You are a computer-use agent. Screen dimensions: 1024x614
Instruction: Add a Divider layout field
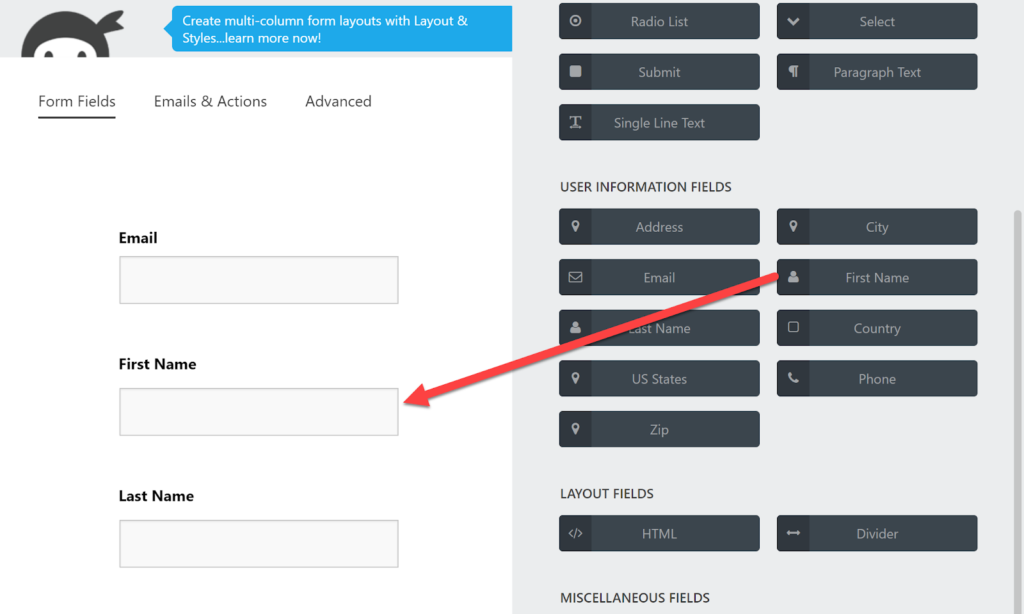pyautogui.click(x=877, y=533)
